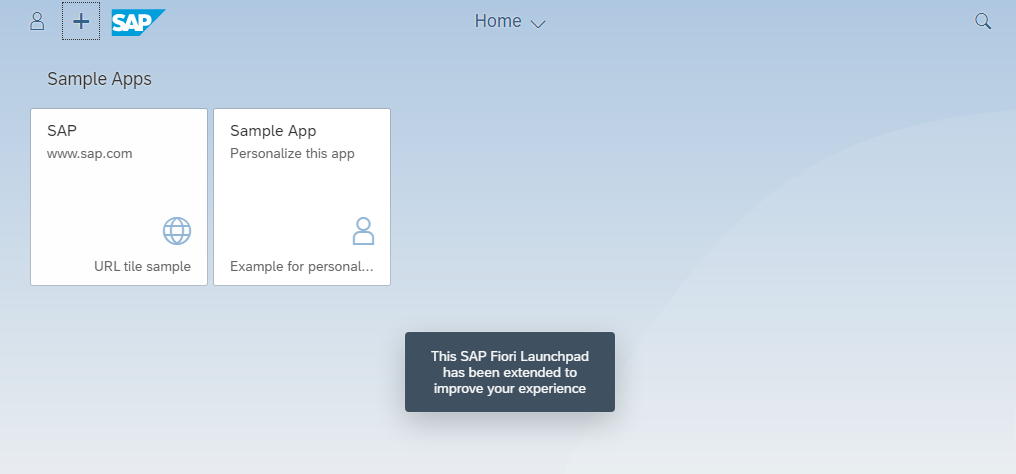Open the SAP www.sap.com tile
The image size is (1016, 474).
tap(119, 197)
